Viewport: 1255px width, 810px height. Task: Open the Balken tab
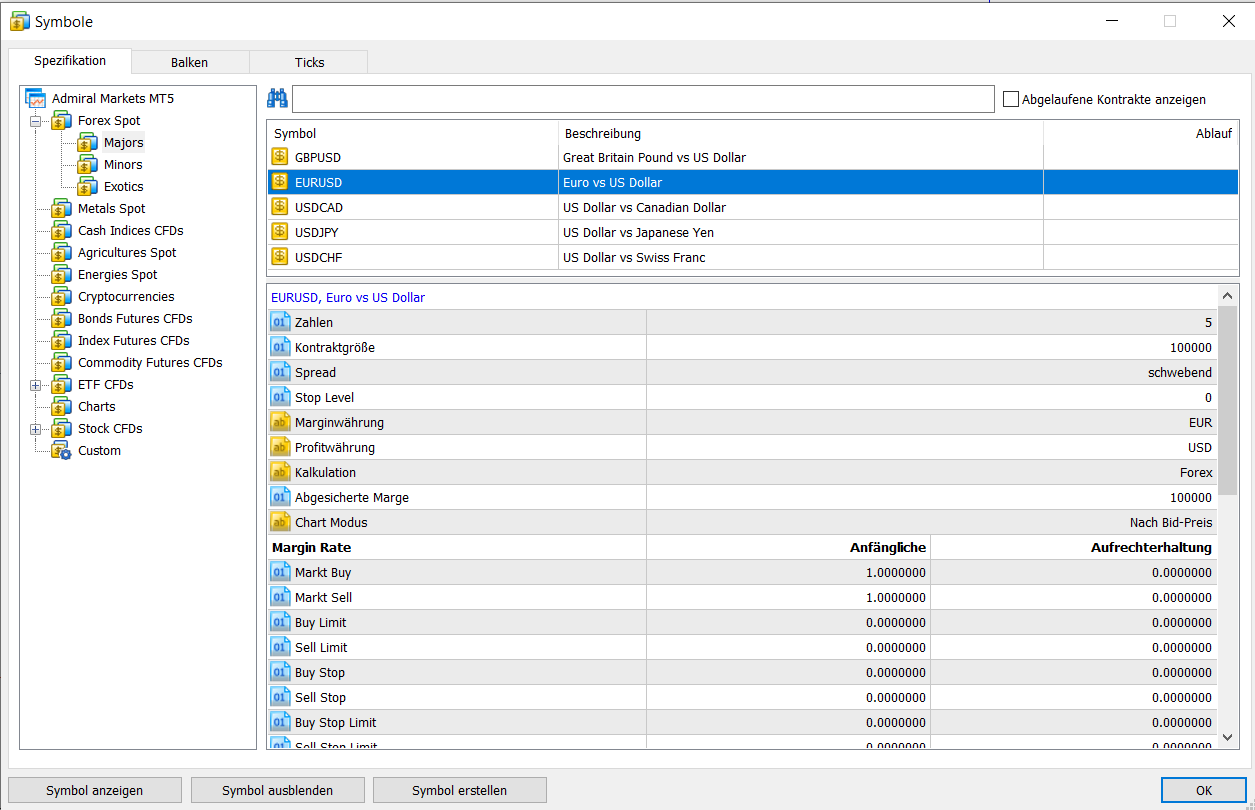point(190,62)
